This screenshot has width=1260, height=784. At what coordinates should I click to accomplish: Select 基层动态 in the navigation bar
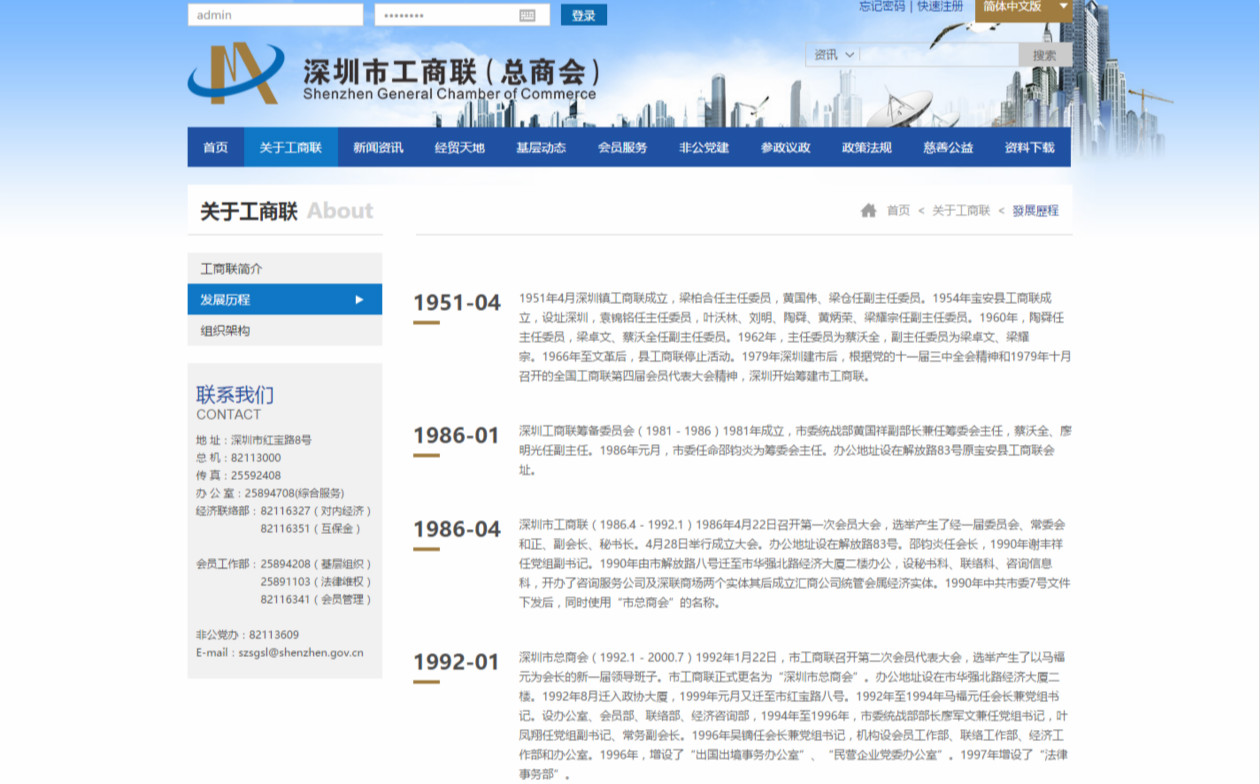coord(541,147)
